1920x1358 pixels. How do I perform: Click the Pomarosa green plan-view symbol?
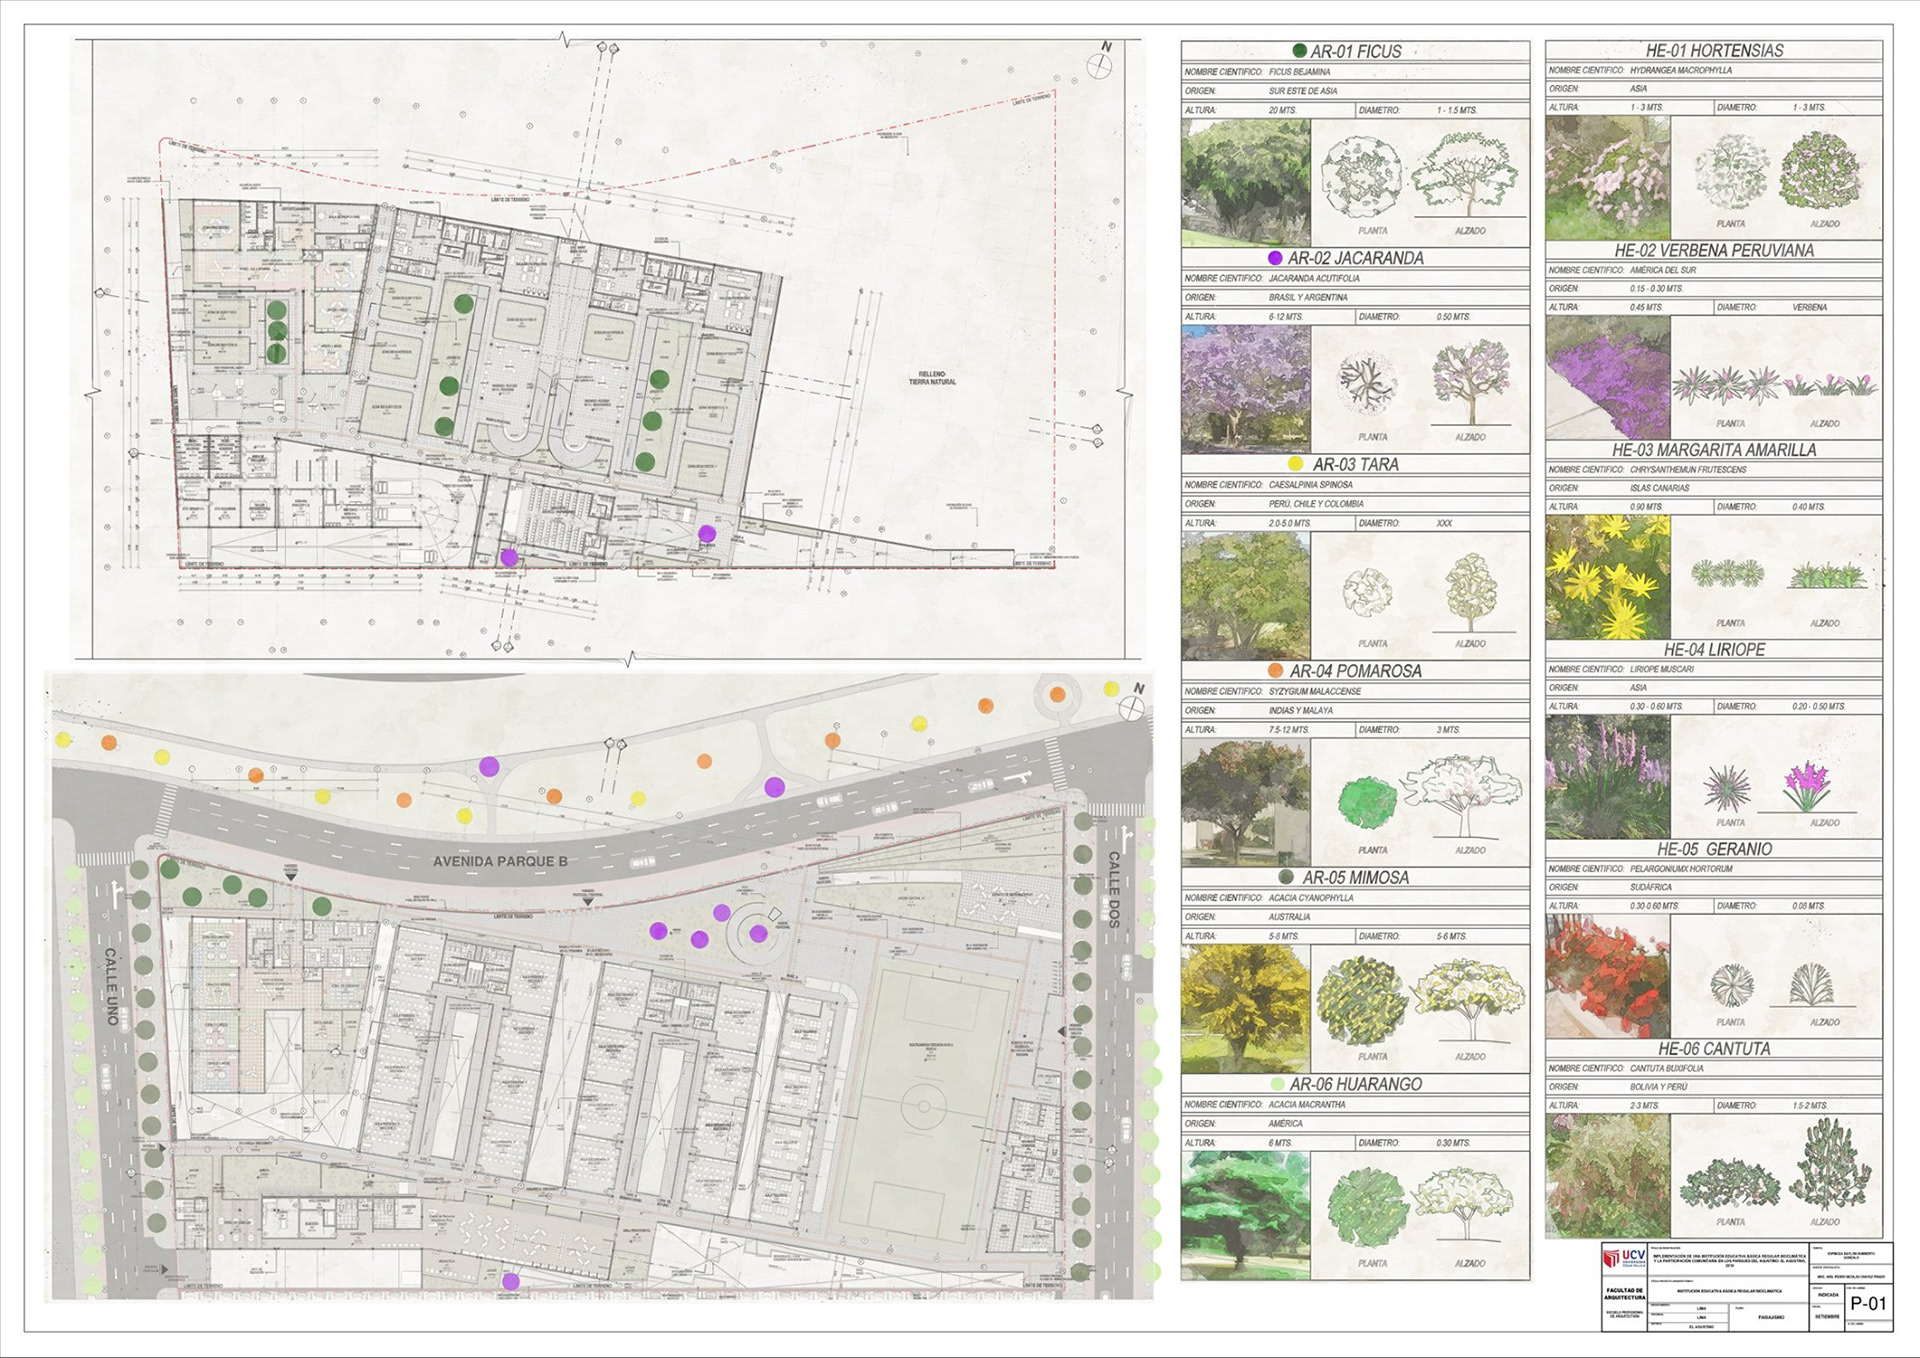[x=1366, y=802]
